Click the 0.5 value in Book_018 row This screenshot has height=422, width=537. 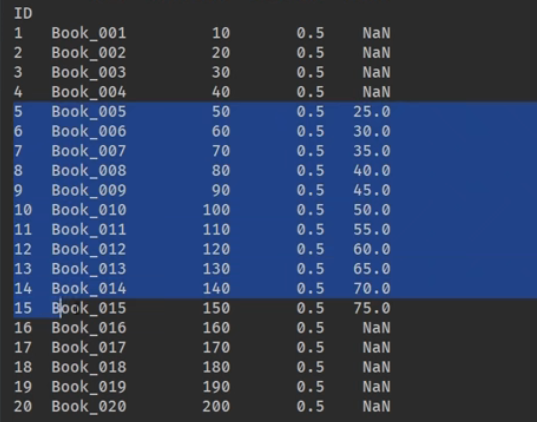[310, 367]
